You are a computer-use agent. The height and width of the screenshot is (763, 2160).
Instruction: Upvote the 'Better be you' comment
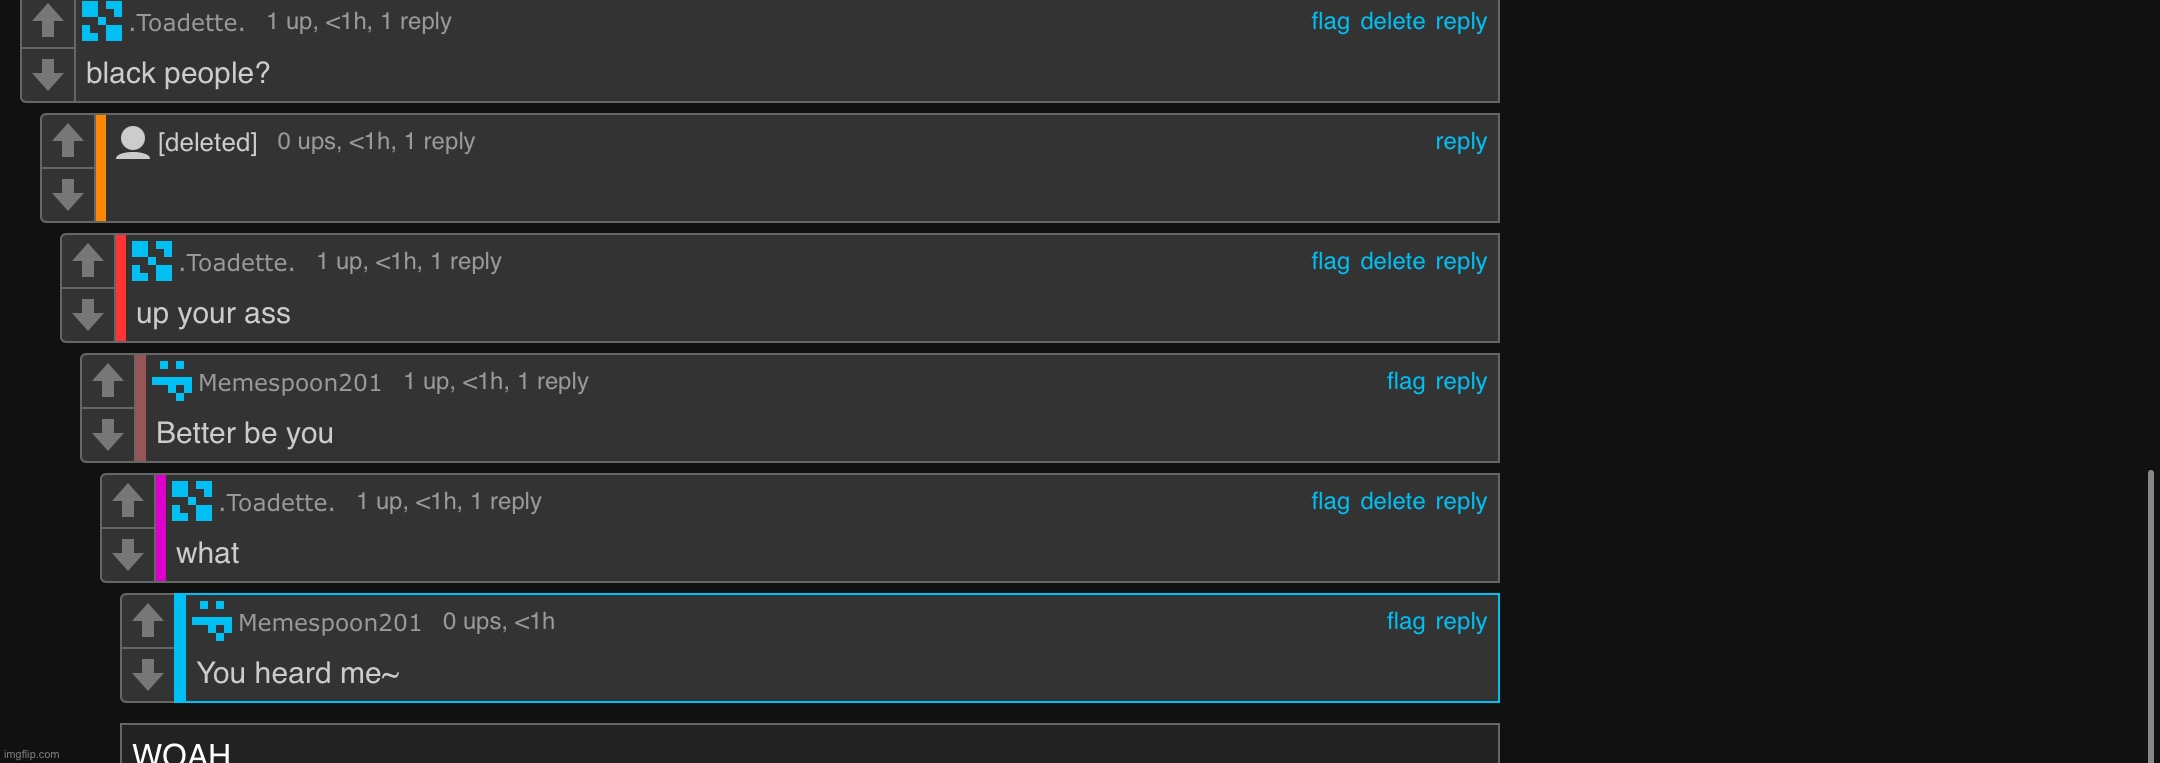click(108, 381)
